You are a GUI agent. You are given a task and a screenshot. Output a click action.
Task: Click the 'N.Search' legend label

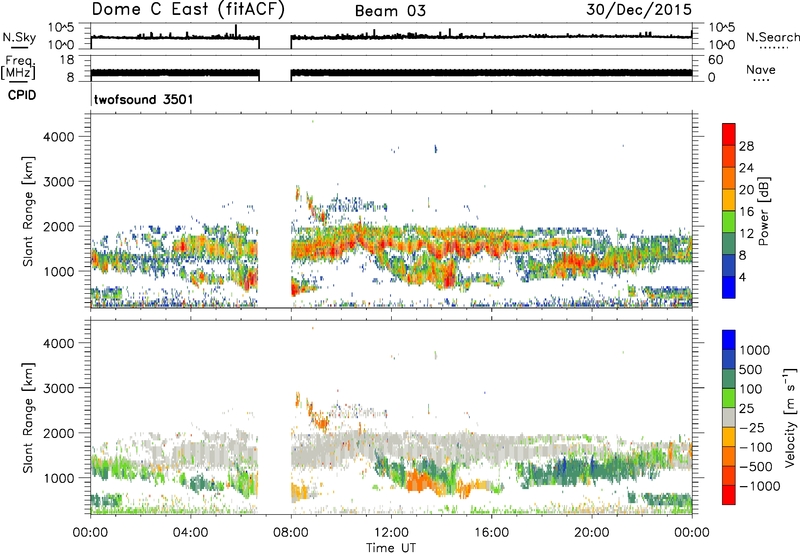[772, 37]
